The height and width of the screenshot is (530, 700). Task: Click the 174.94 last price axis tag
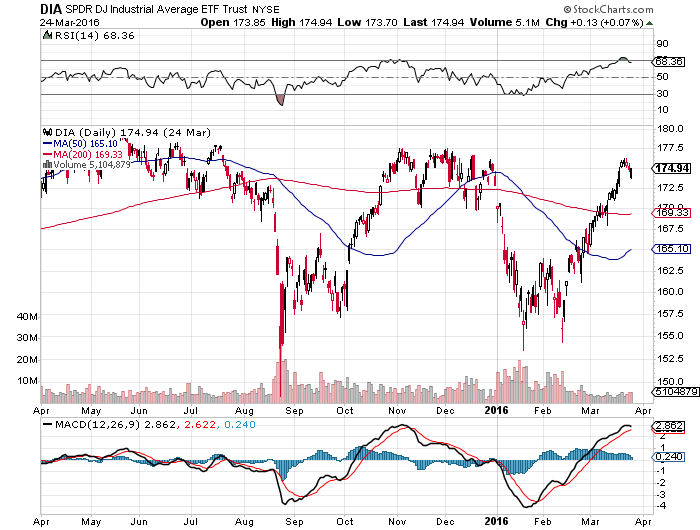671,168
